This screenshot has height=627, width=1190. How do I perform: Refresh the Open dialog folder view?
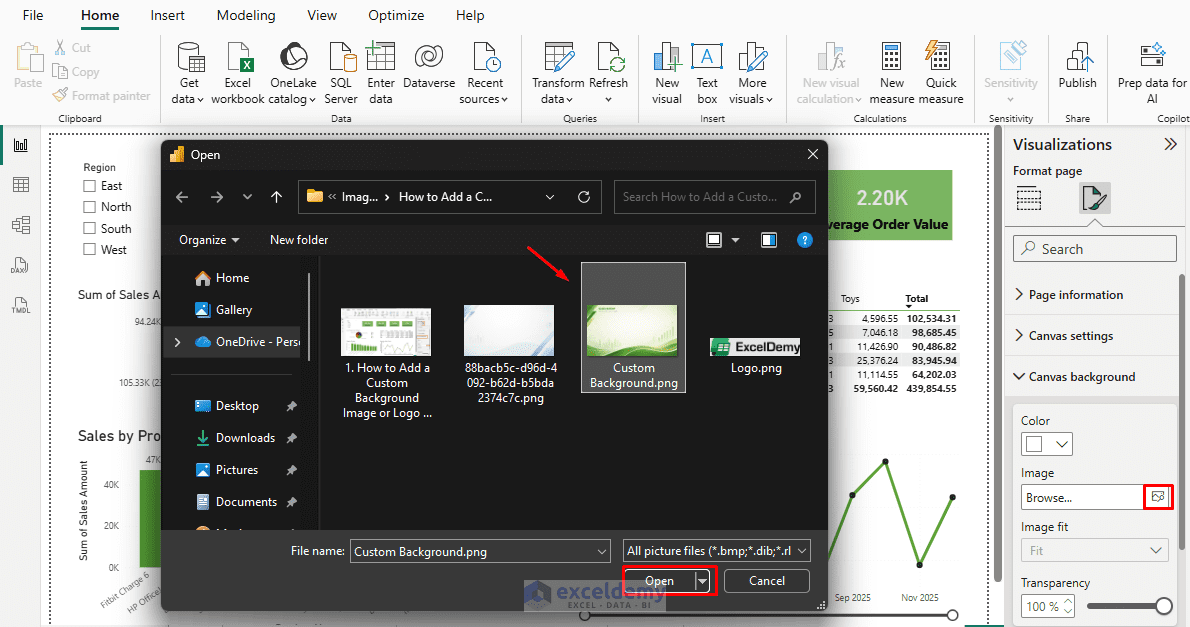pyautogui.click(x=584, y=197)
